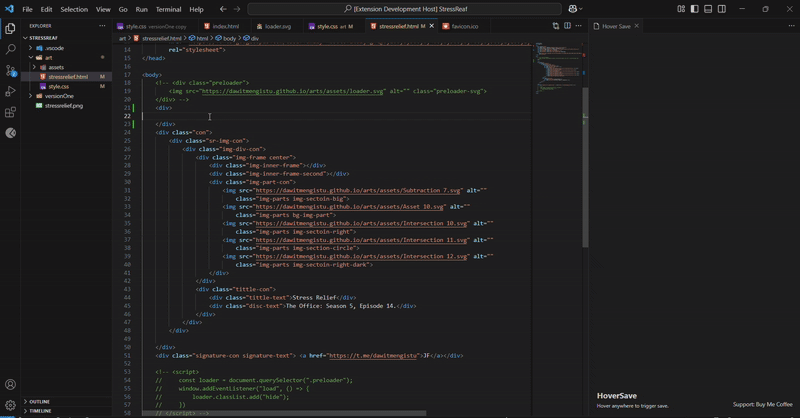Image resolution: width=800 pixels, height=418 pixels.
Task: Open the File menu
Action: pos(28,9)
